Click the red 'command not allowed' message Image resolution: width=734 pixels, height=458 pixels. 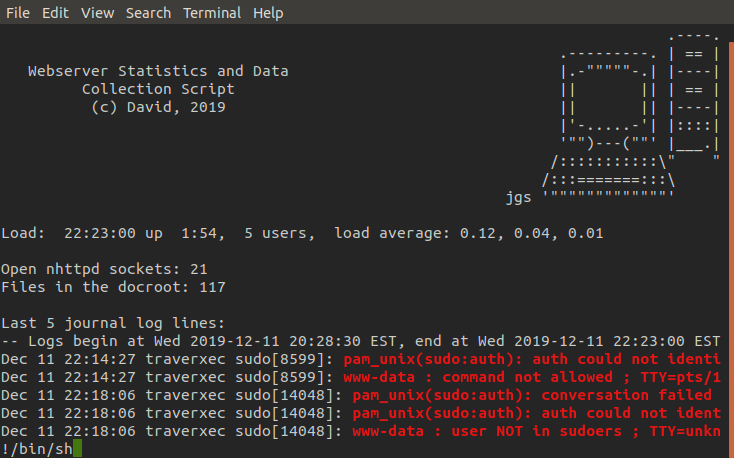tap(531, 377)
